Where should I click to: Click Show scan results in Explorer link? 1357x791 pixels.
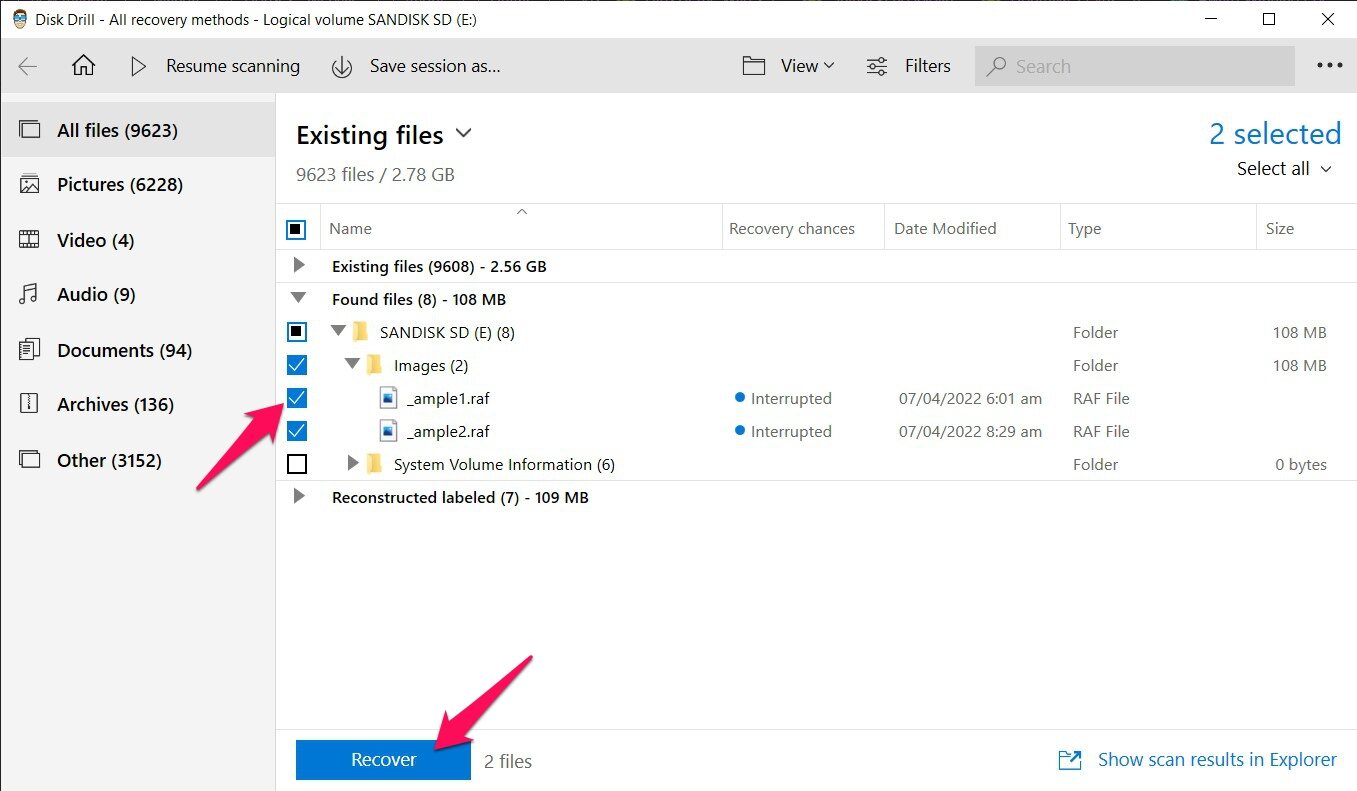tap(1217, 760)
